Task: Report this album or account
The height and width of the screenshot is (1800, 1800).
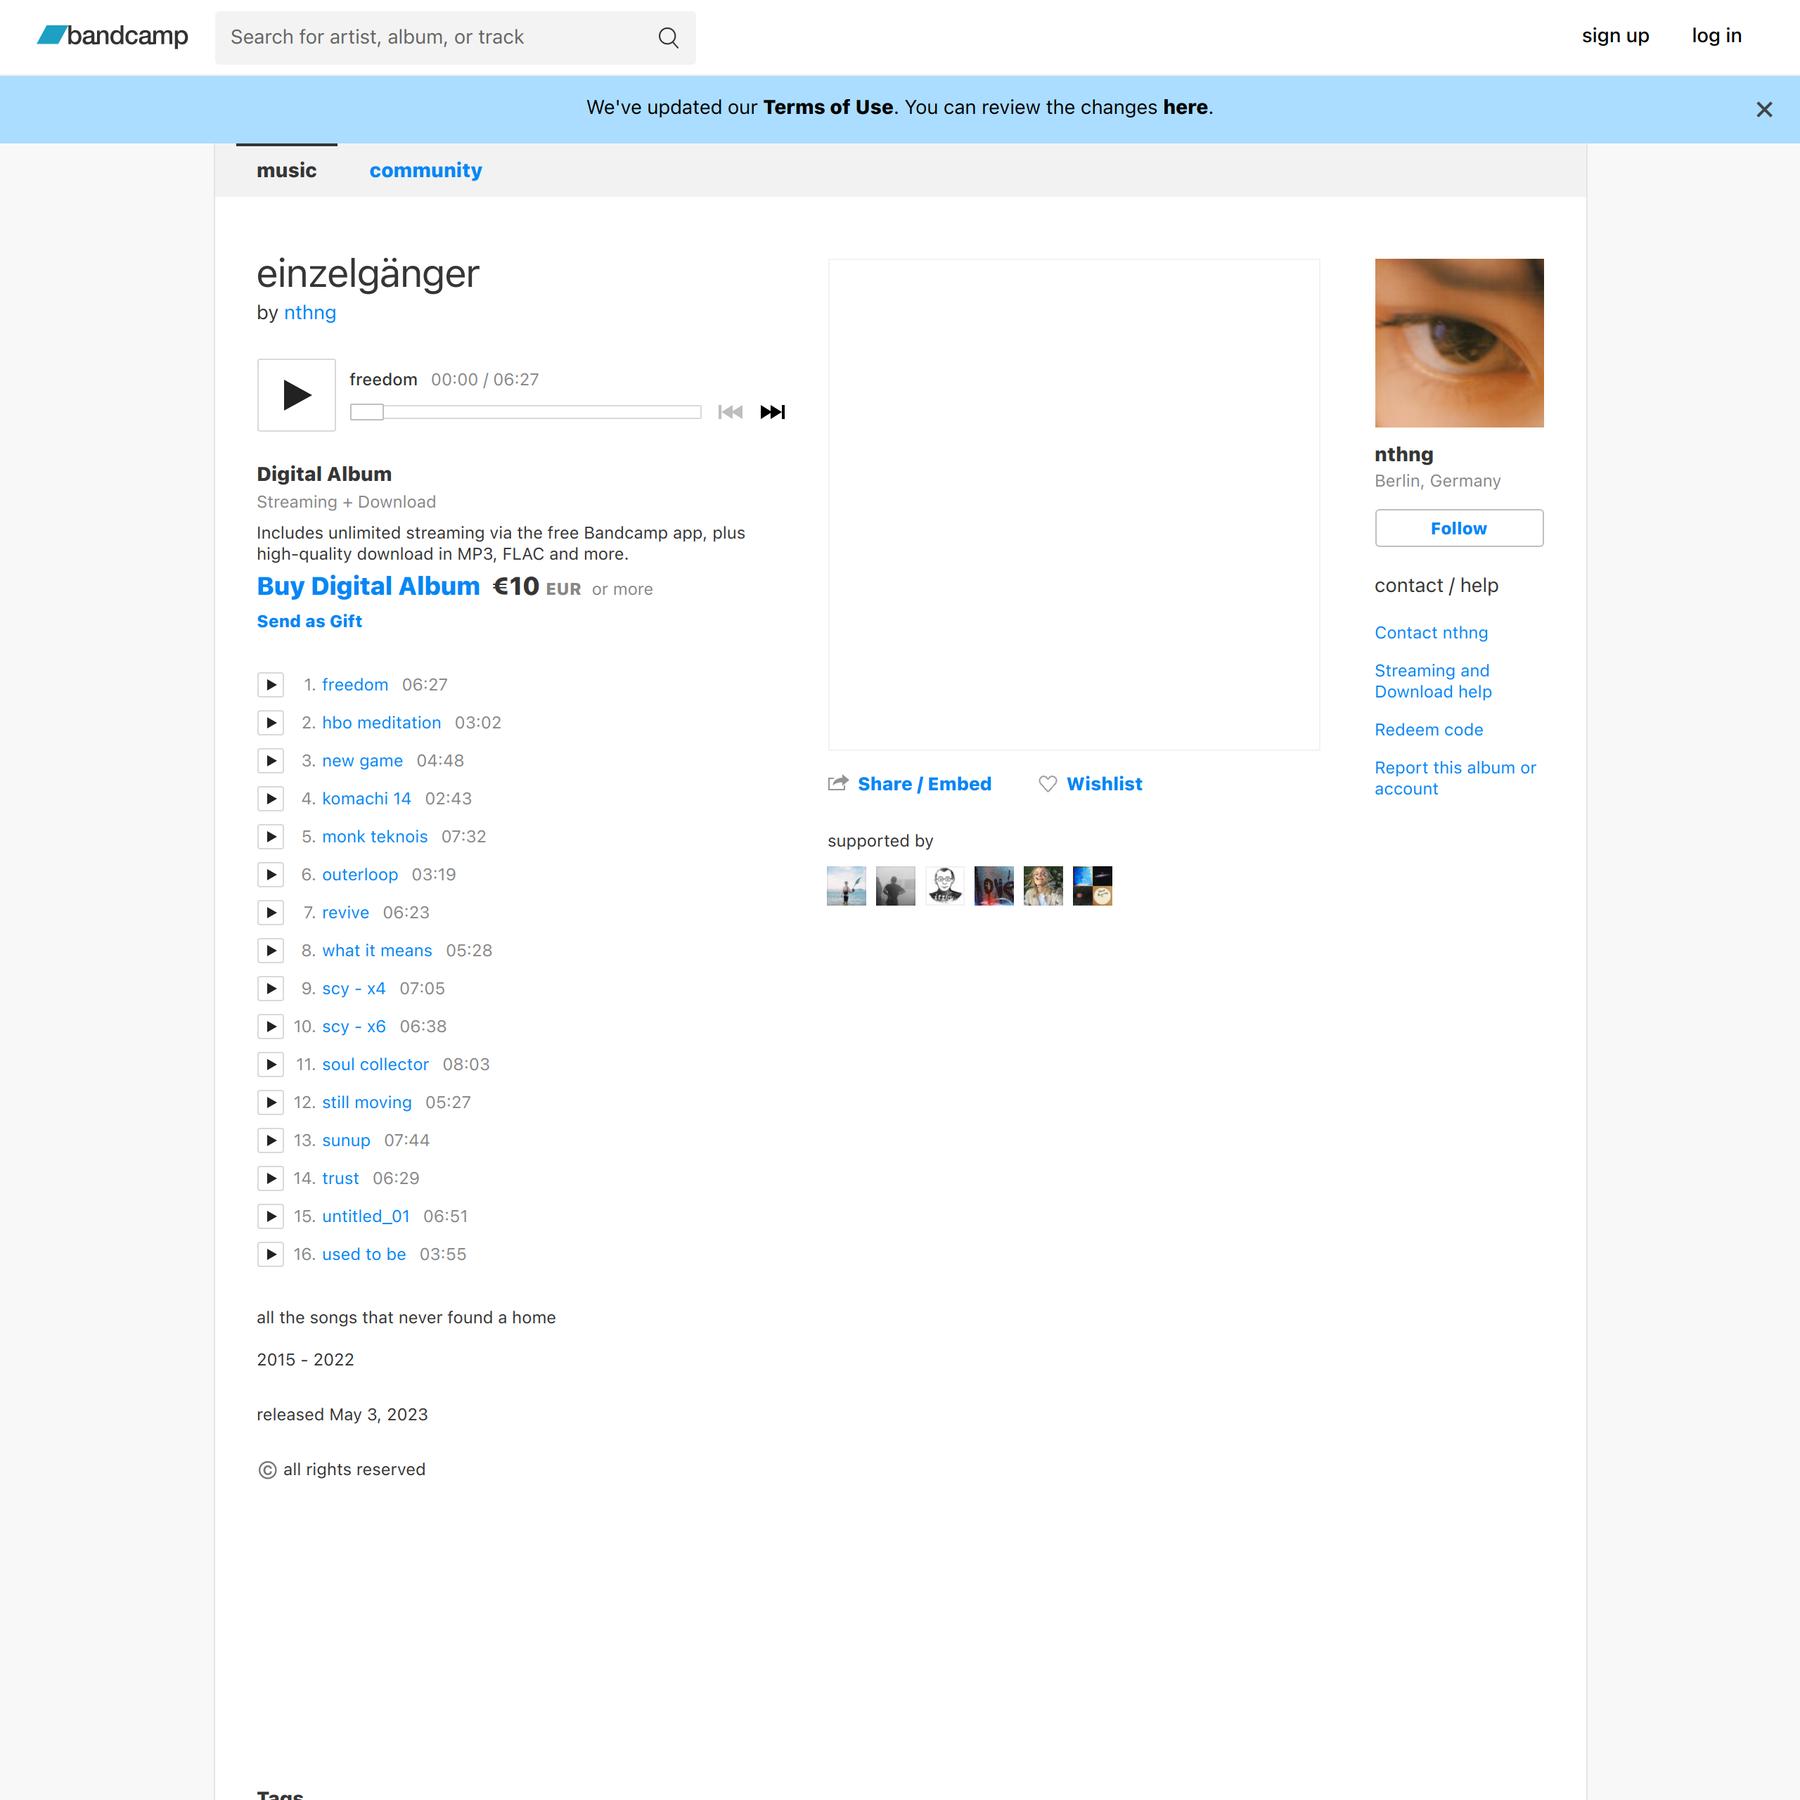Action: click(1455, 778)
